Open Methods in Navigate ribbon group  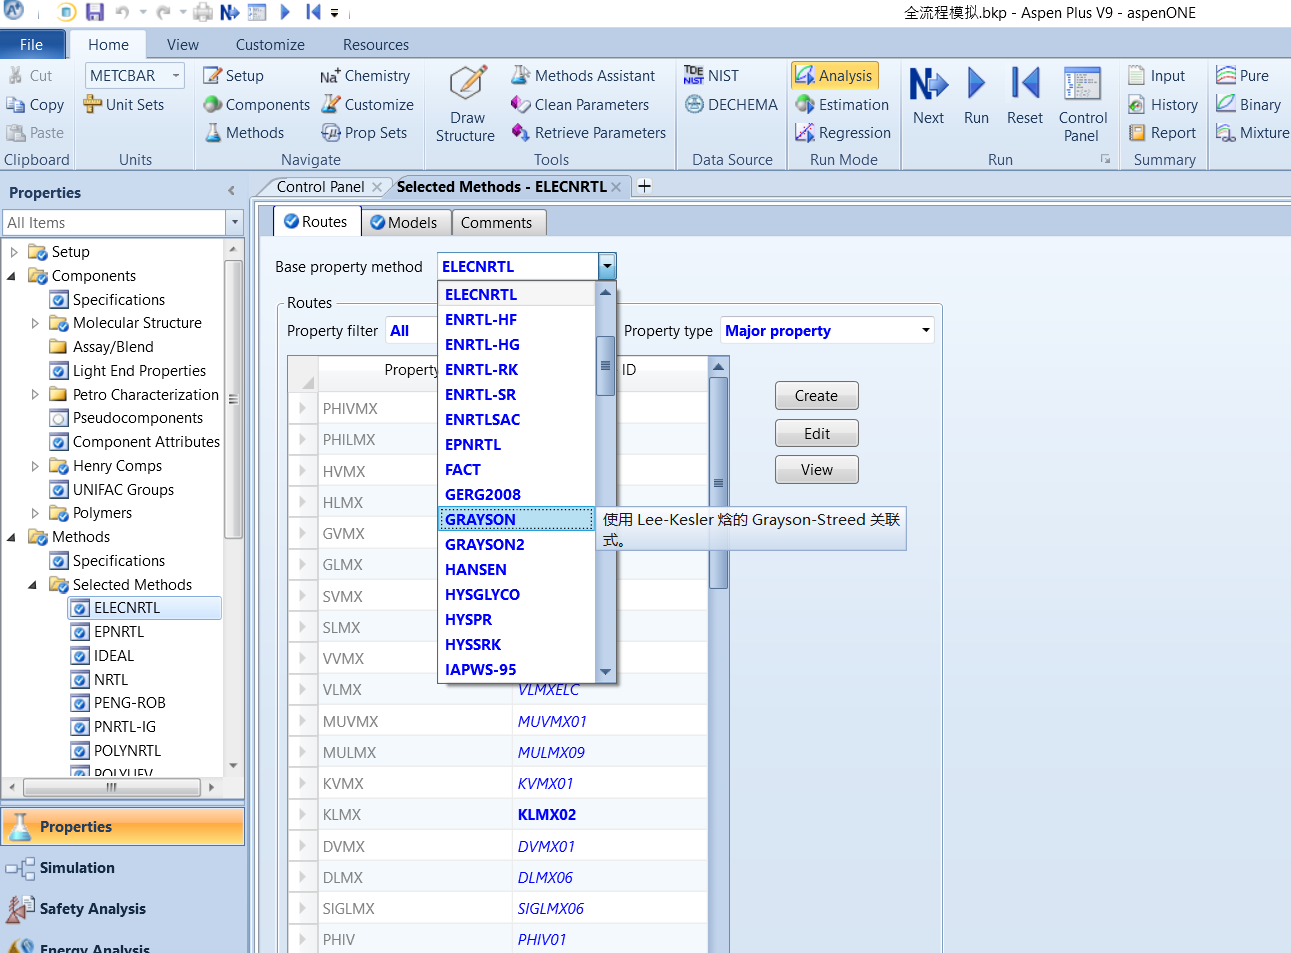coord(244,132)
